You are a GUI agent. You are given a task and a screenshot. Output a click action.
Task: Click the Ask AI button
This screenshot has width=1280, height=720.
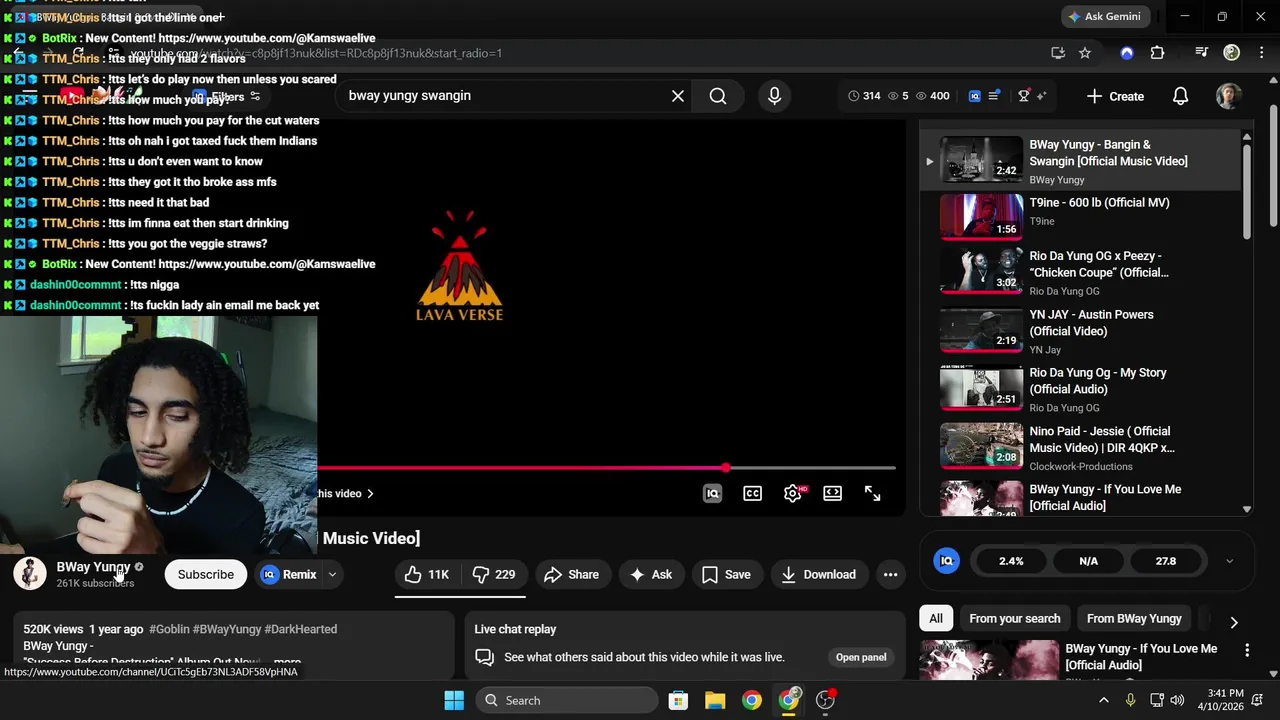click(x=651, y=574)
